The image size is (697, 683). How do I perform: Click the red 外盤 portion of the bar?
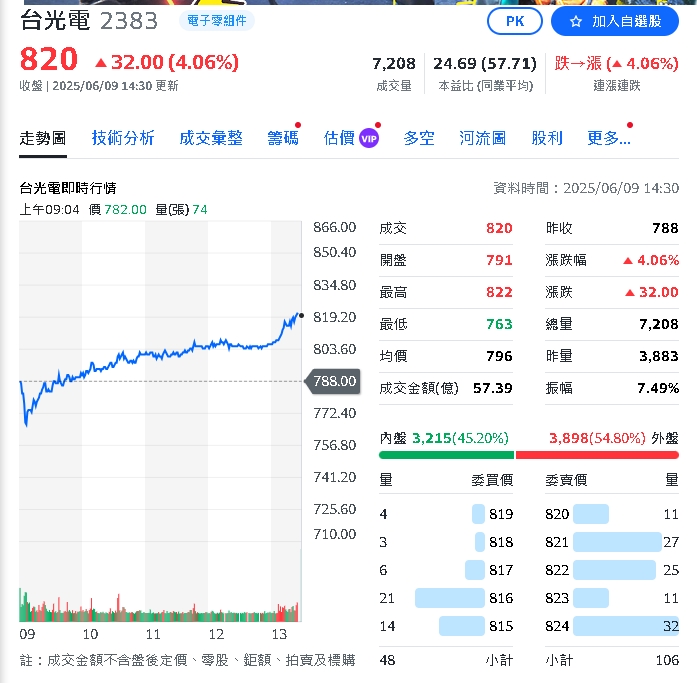click(x=597, y=455)
